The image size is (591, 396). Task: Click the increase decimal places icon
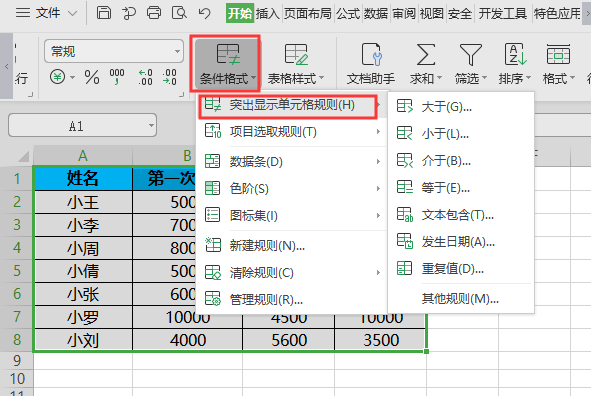click(145, 77)
